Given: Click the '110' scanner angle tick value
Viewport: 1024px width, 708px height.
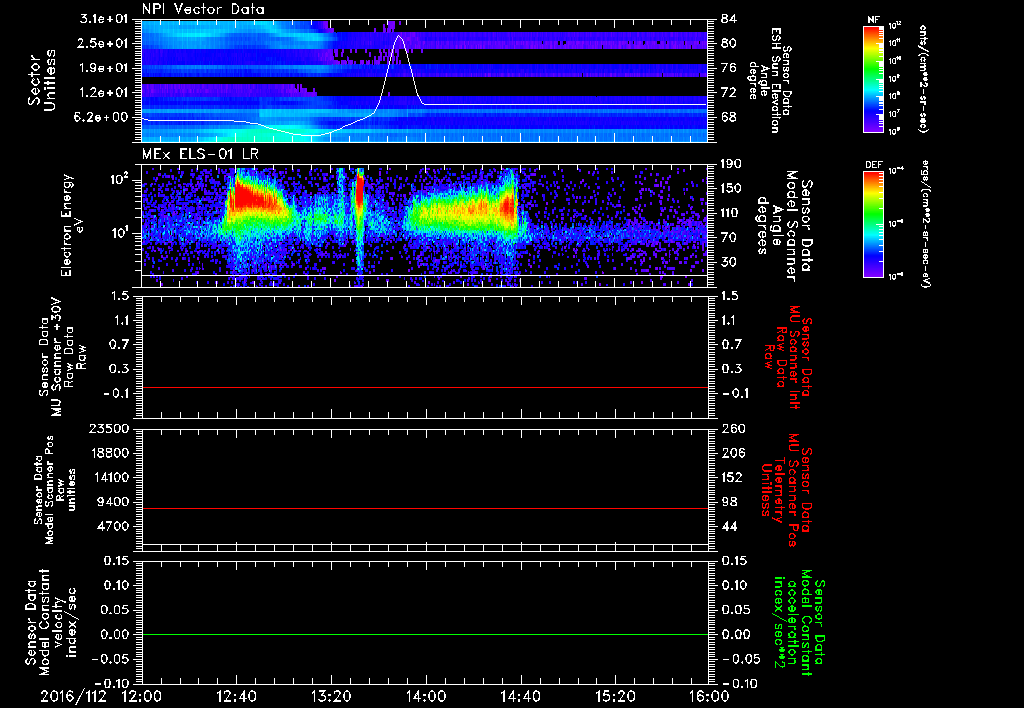Looking at the screenshot, I should (x=731, y=213).
